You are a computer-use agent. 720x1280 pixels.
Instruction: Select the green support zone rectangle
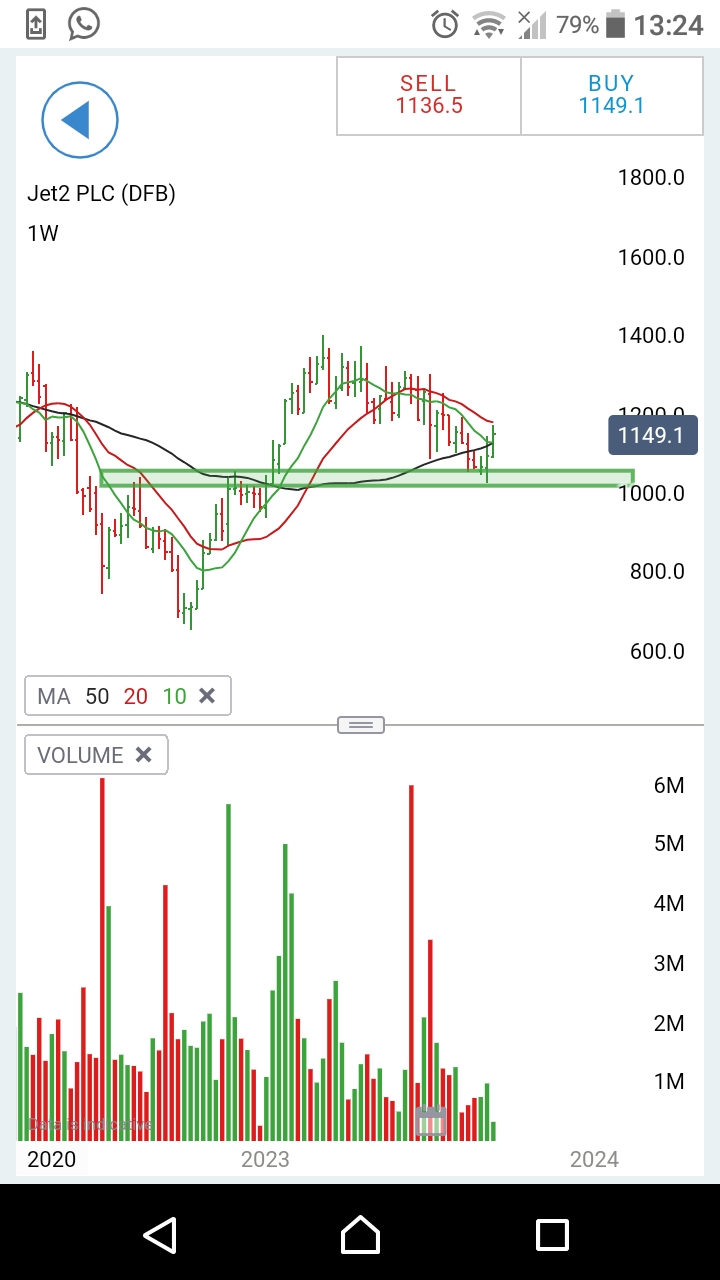[x=367, y=478]
